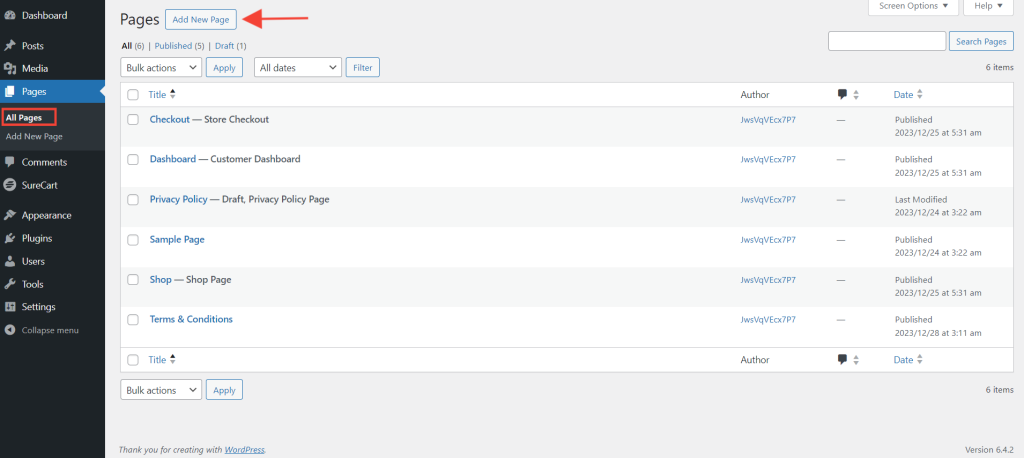Expand the All dates filter dropdown
Image resolution: width=1024 pixels, height=458 pixels.
(298, 67)
